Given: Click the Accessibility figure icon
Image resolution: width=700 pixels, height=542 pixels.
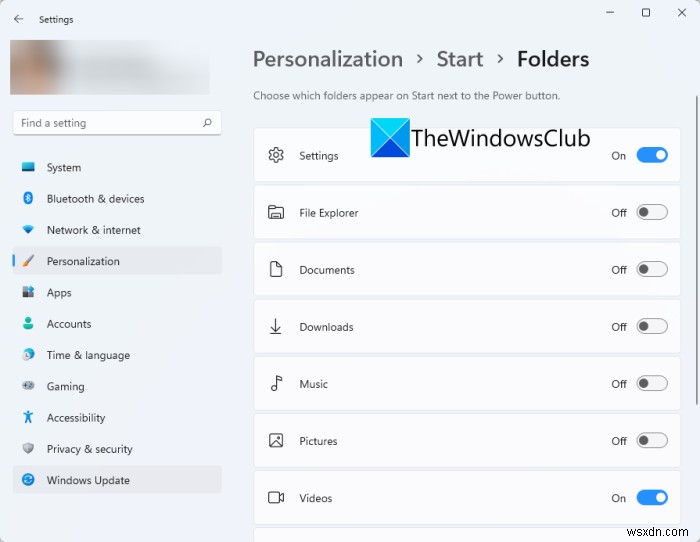Looking at the screenshot, I should click(28, 417).
